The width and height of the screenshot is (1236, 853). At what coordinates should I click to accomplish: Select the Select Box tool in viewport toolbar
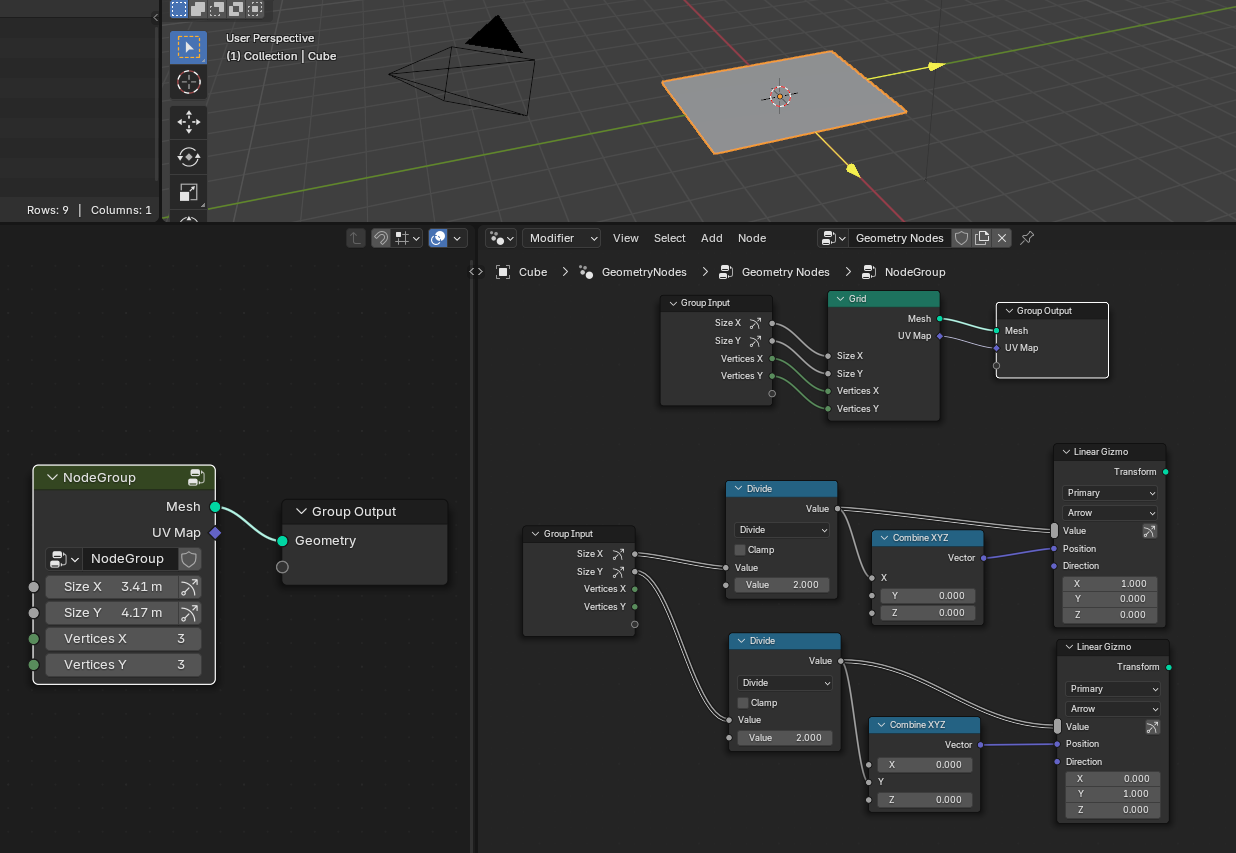[x=188, y=47]
